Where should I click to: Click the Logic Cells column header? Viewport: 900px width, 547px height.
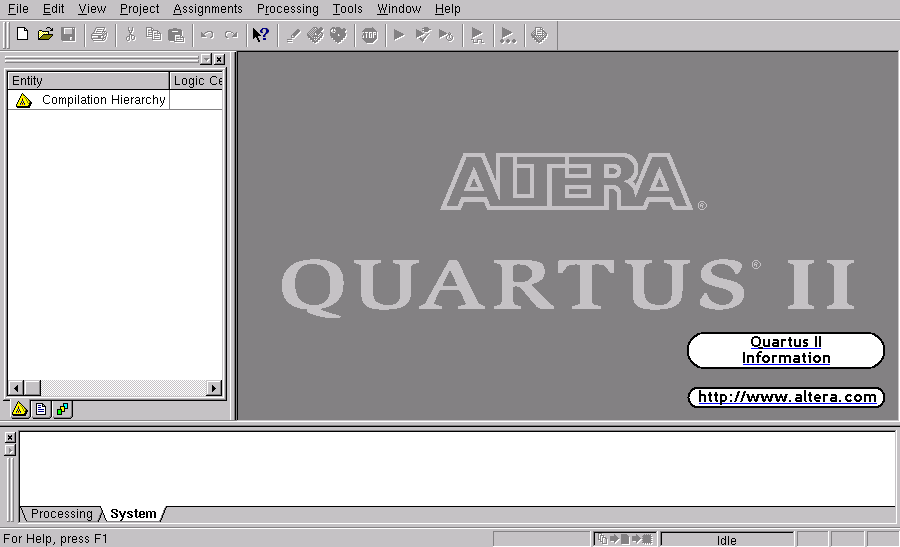point(196,80)
